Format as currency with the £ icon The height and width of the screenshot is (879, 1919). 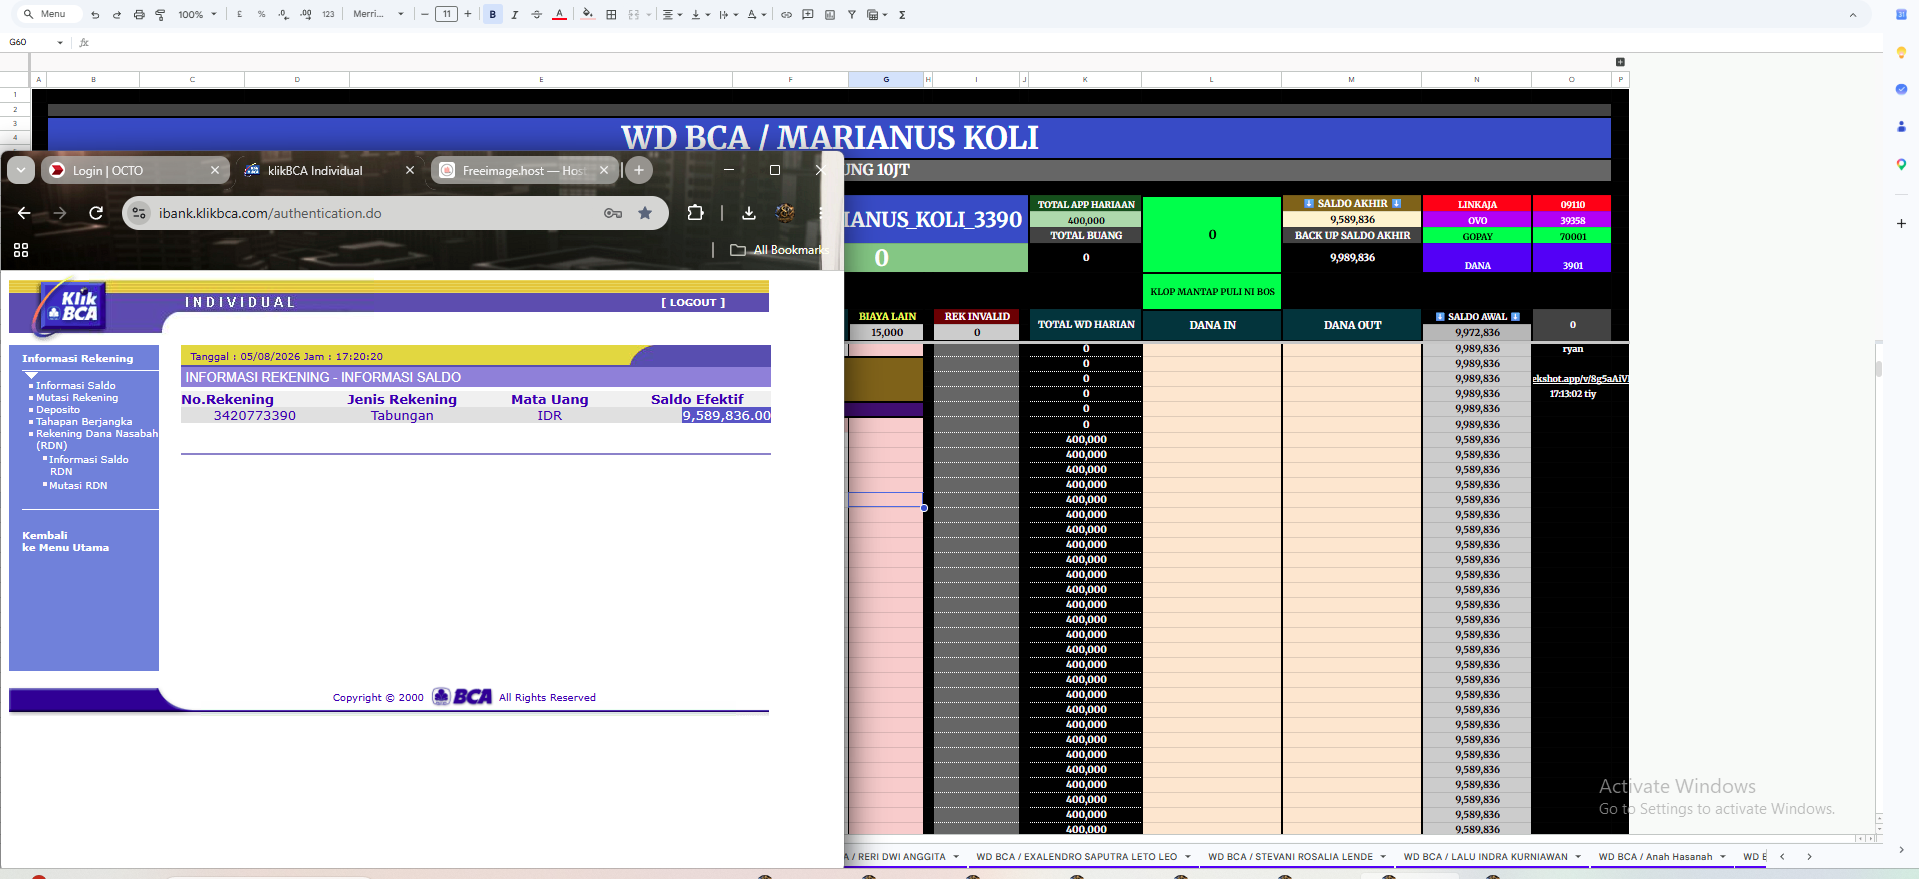point(239,15)
